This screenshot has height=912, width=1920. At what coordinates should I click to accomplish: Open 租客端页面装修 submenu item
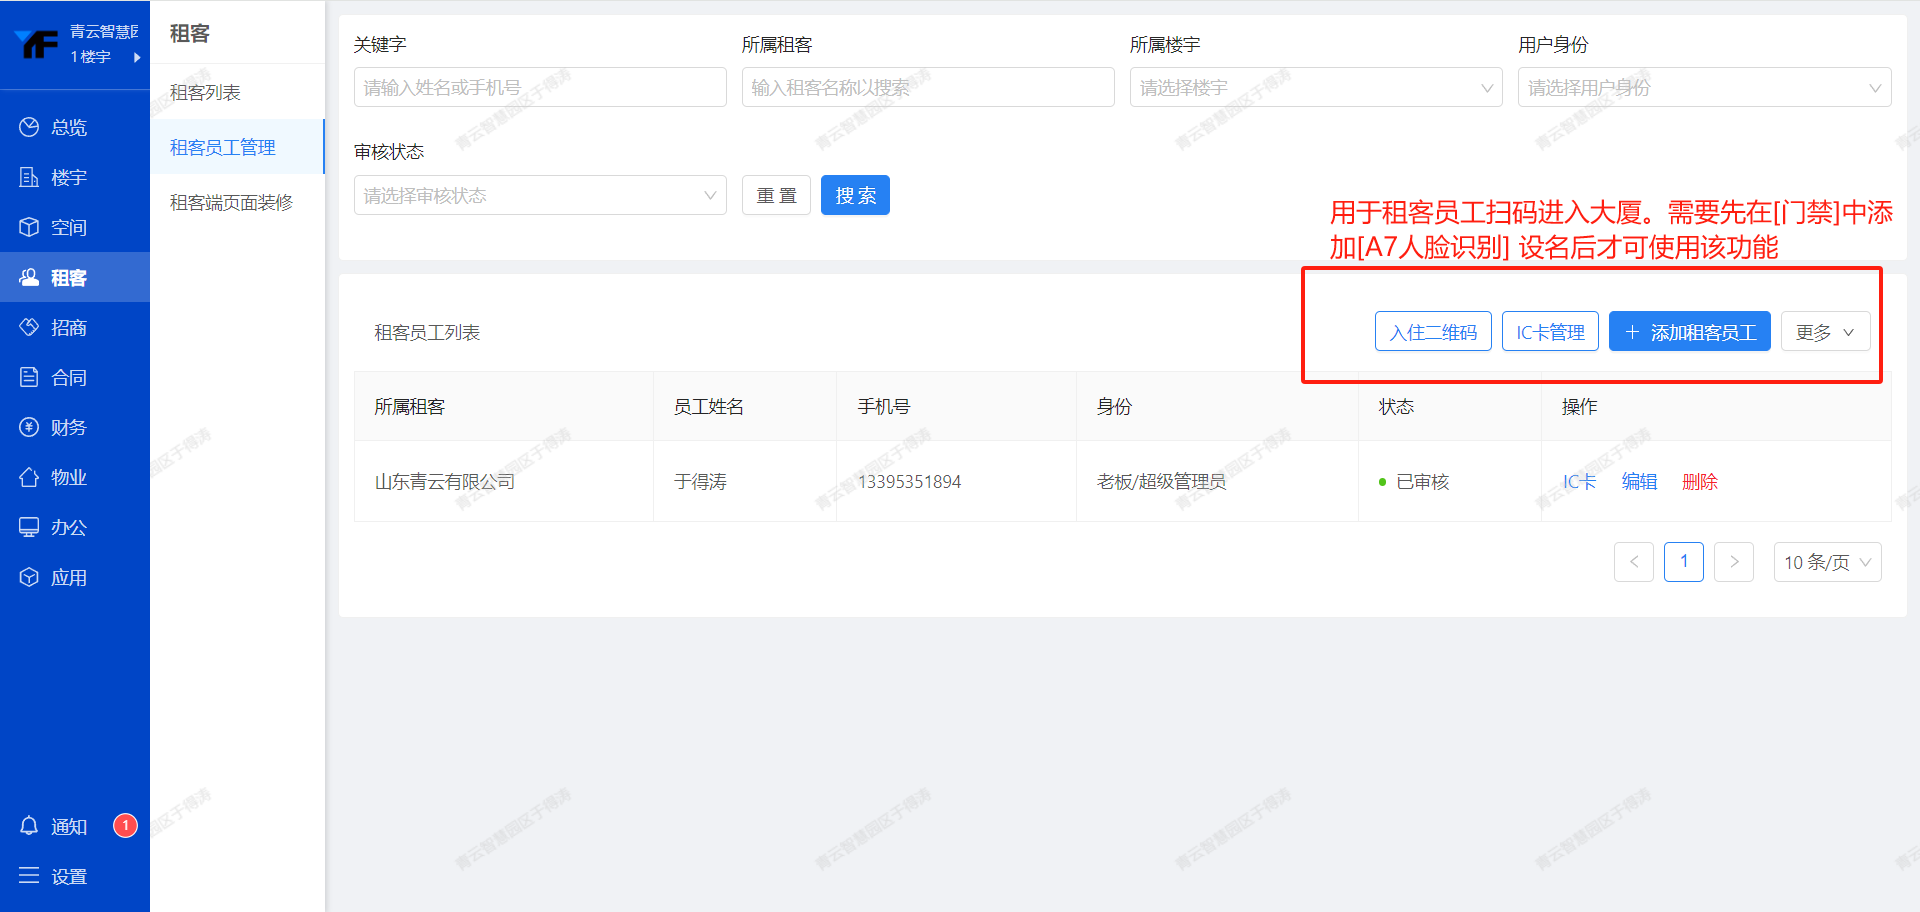[x=231, y=203]
